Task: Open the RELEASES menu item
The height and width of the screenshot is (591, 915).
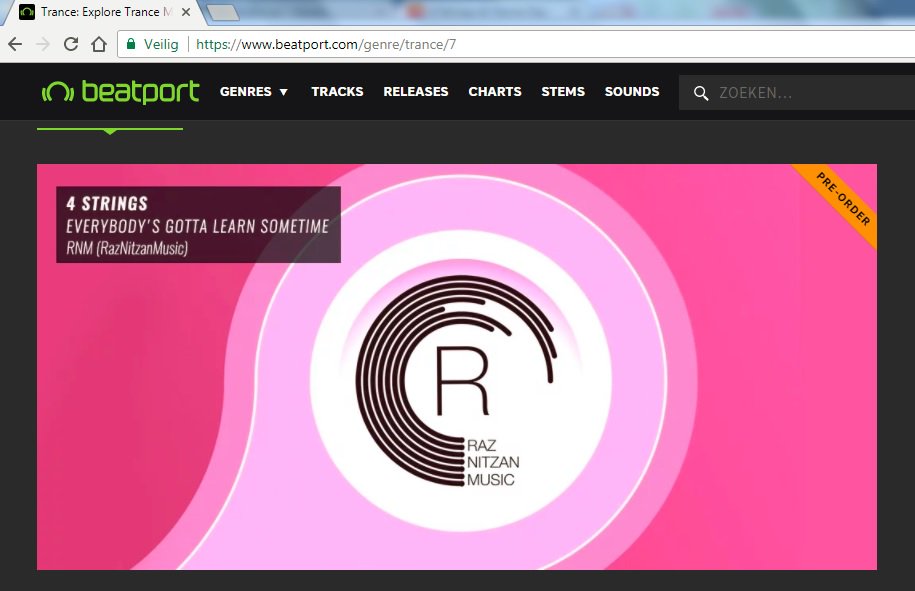Action: [x=415, y=92]
